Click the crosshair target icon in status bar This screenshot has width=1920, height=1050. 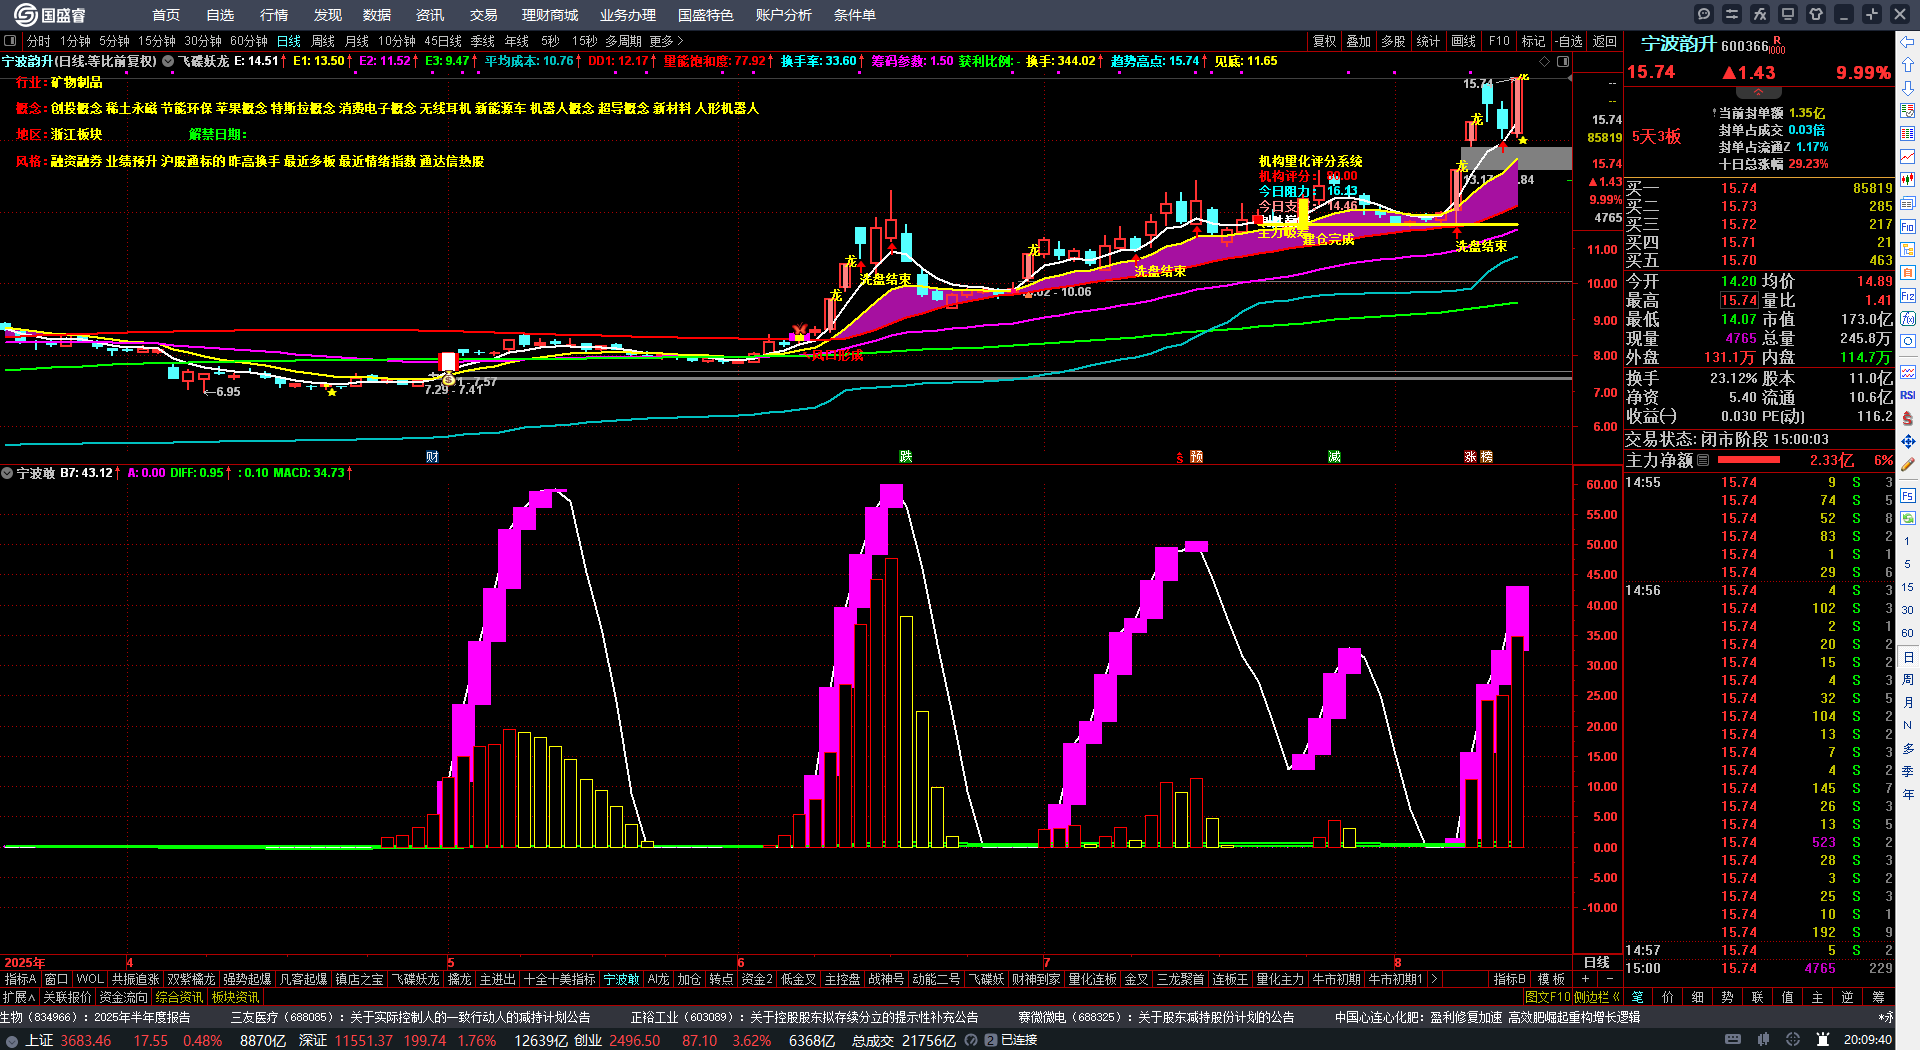tap(1793, 1040)
